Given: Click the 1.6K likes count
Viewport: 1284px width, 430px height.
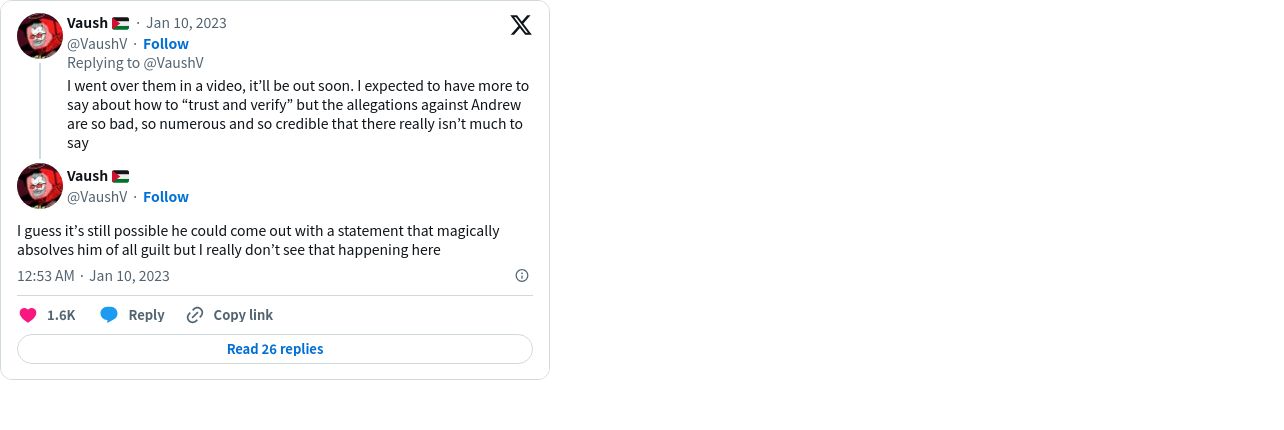Looking at the screenshot, I should [61, 315].
